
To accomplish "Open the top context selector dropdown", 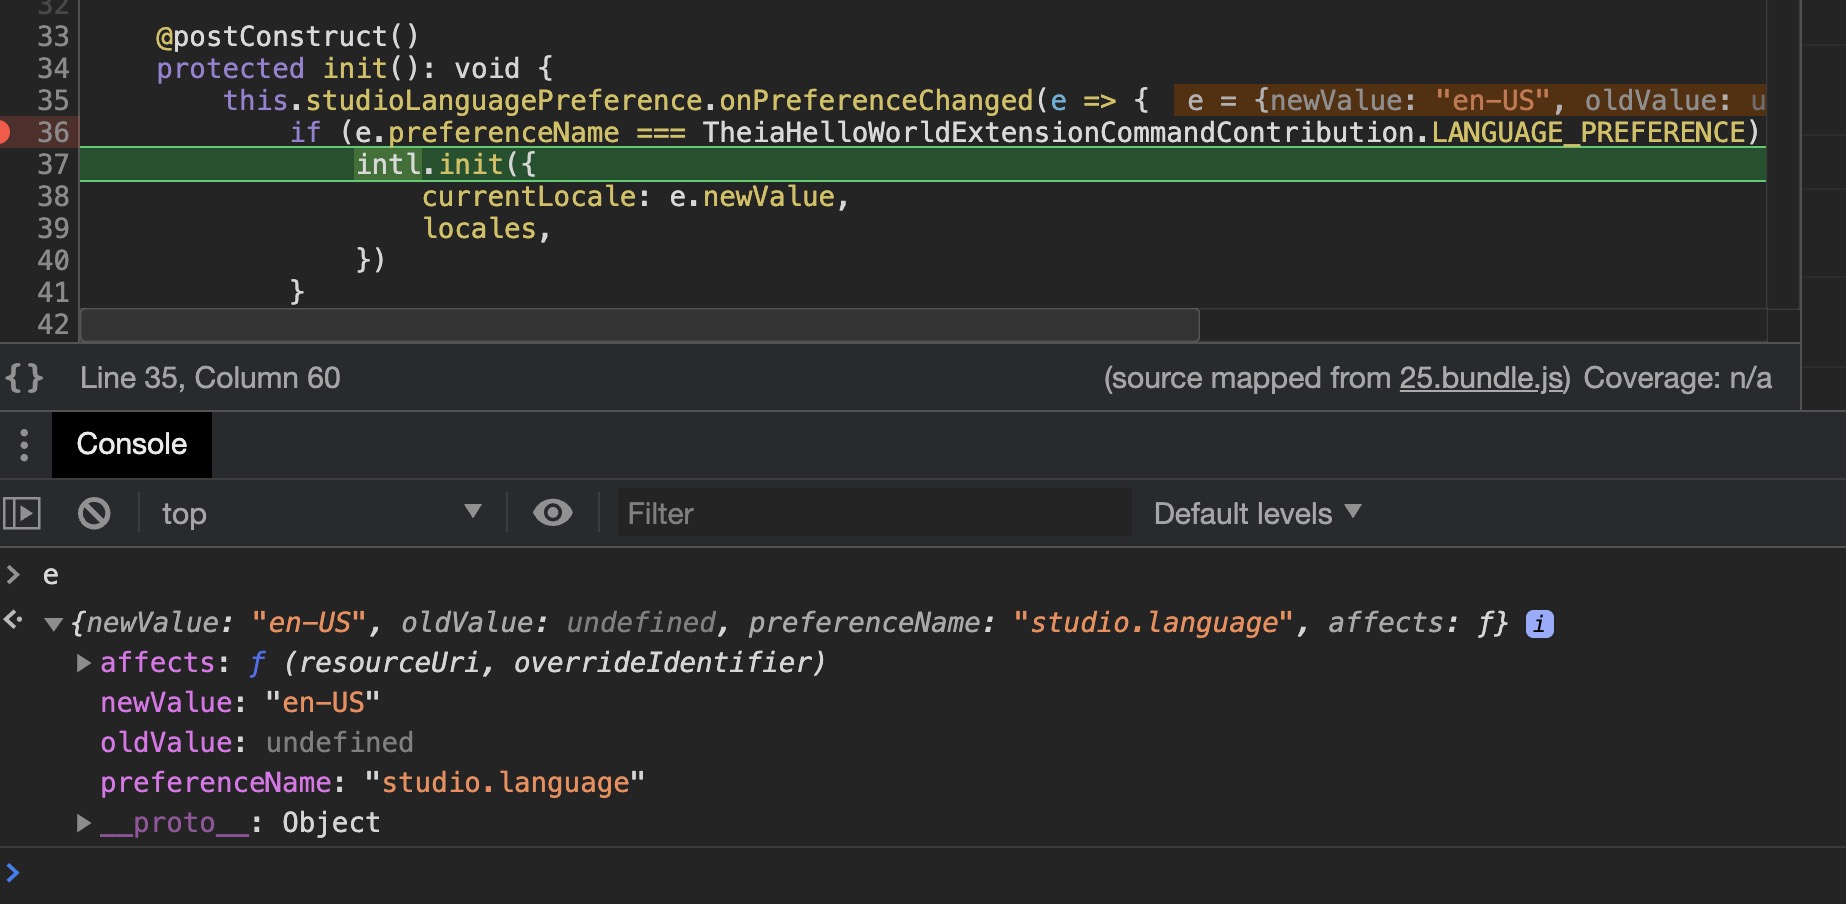I will (321, 514).
